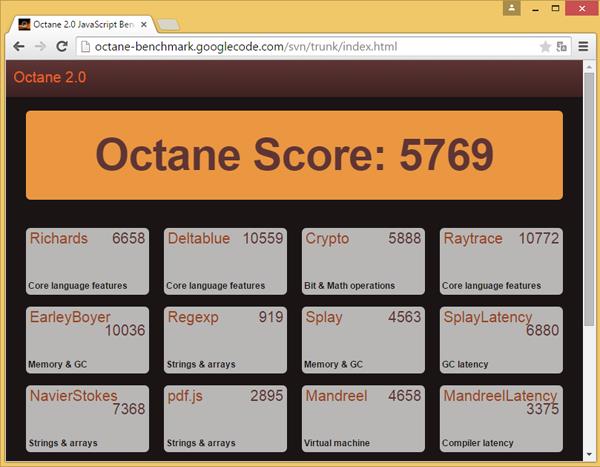The image size is (600, 467).
Task: Click the Richards score 6658
Action: [x=129, y=238]
